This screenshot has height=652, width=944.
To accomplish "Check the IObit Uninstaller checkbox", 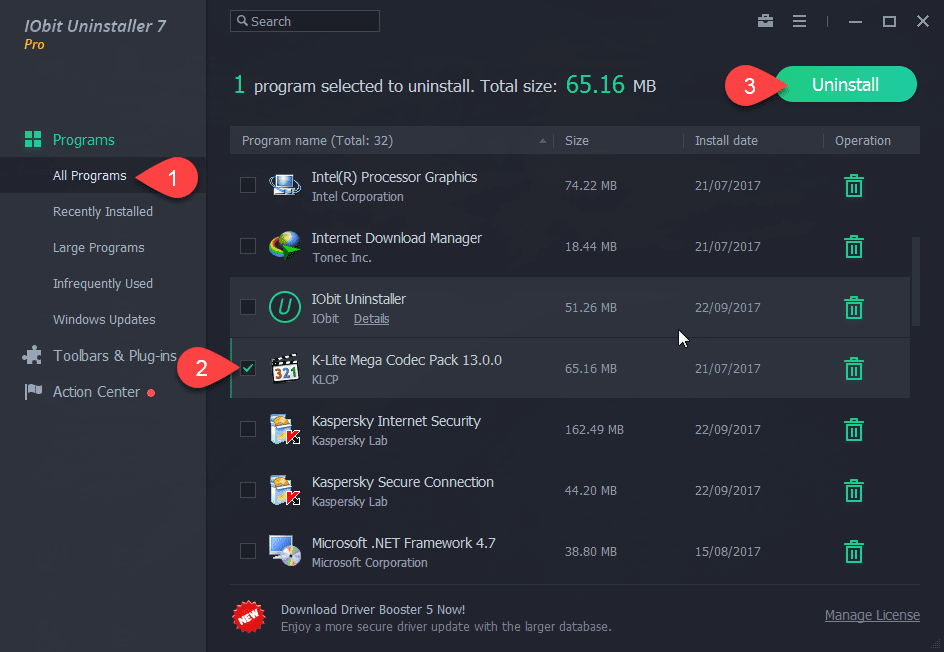I will (248, 307).
